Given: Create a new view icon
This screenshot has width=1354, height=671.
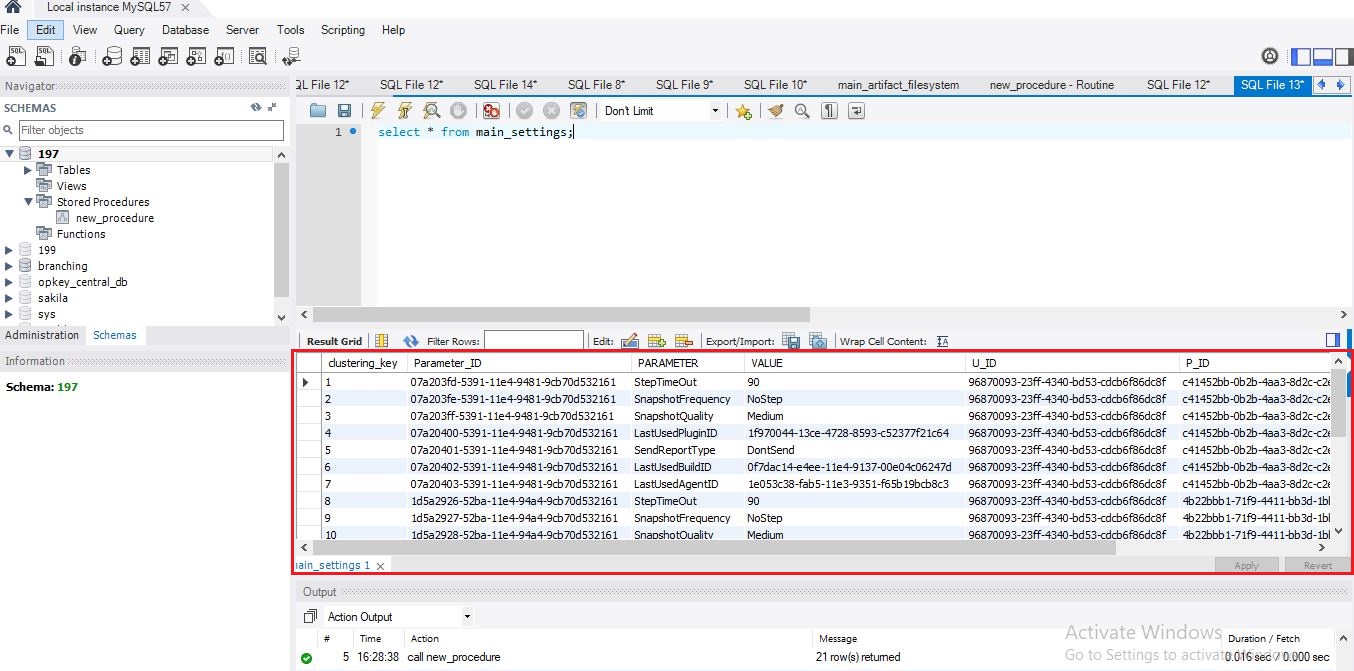Looking at the screenshot, I should [x=169, y=56].
